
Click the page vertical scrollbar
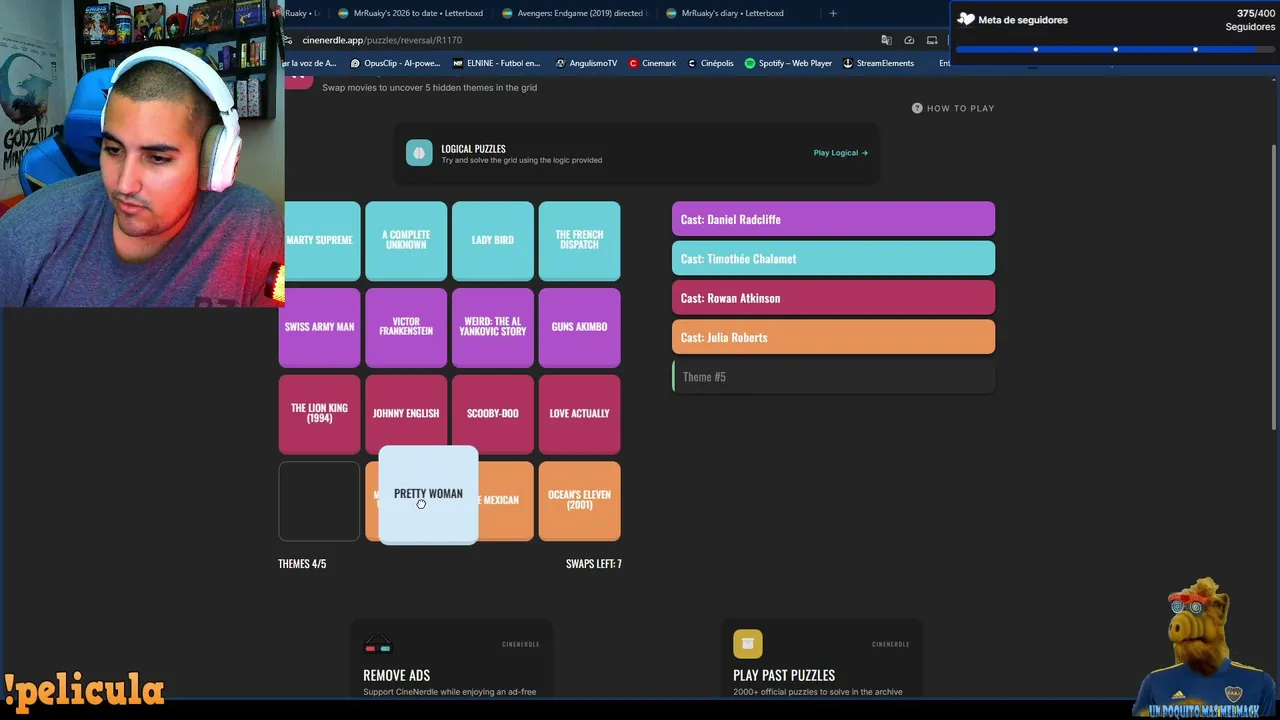1273,288
